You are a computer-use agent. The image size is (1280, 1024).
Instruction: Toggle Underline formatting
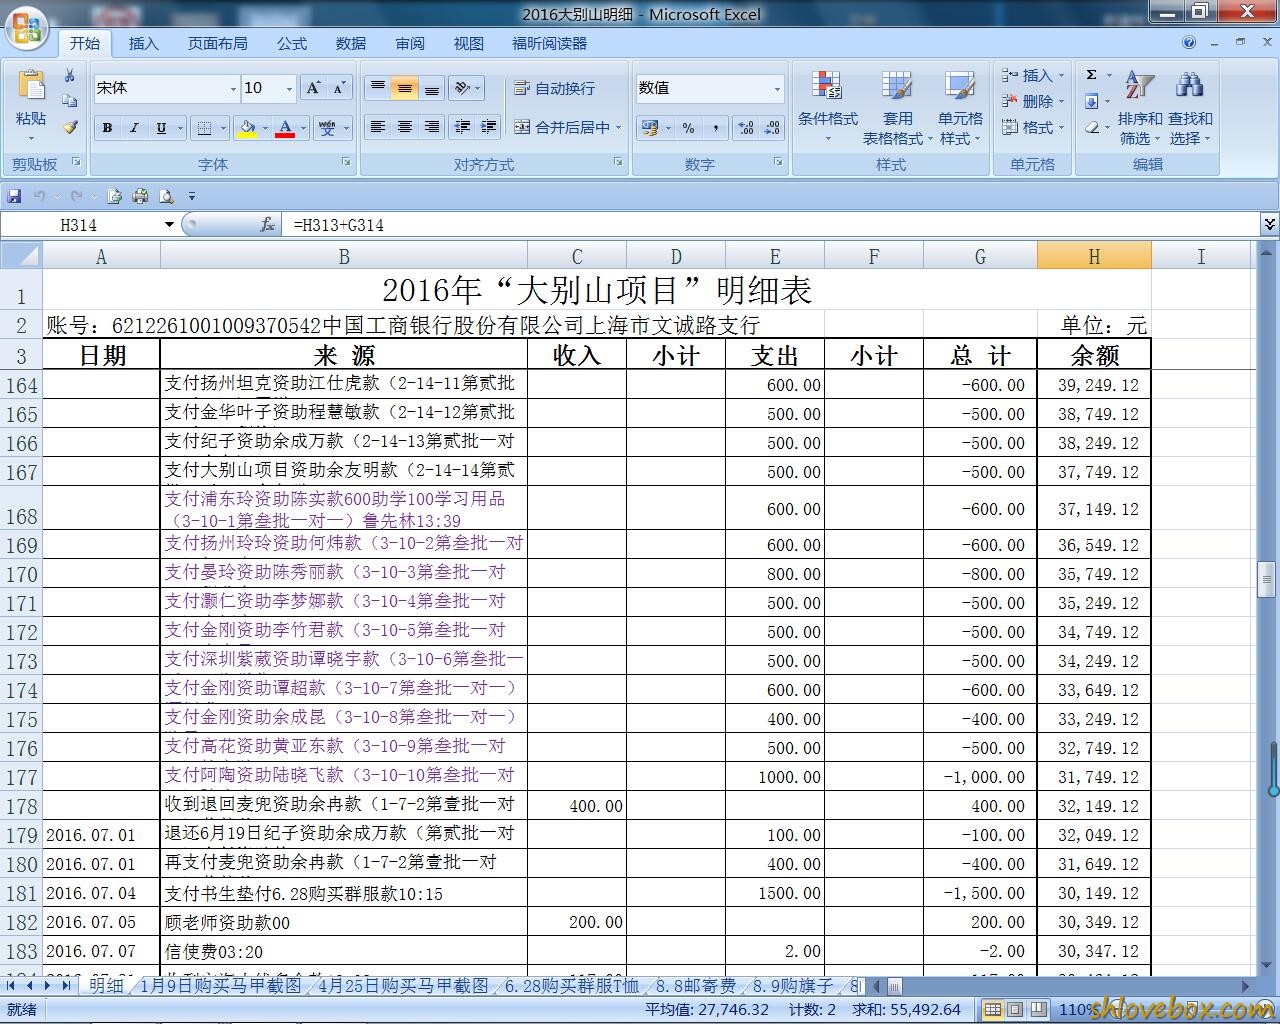click(161, 128)
